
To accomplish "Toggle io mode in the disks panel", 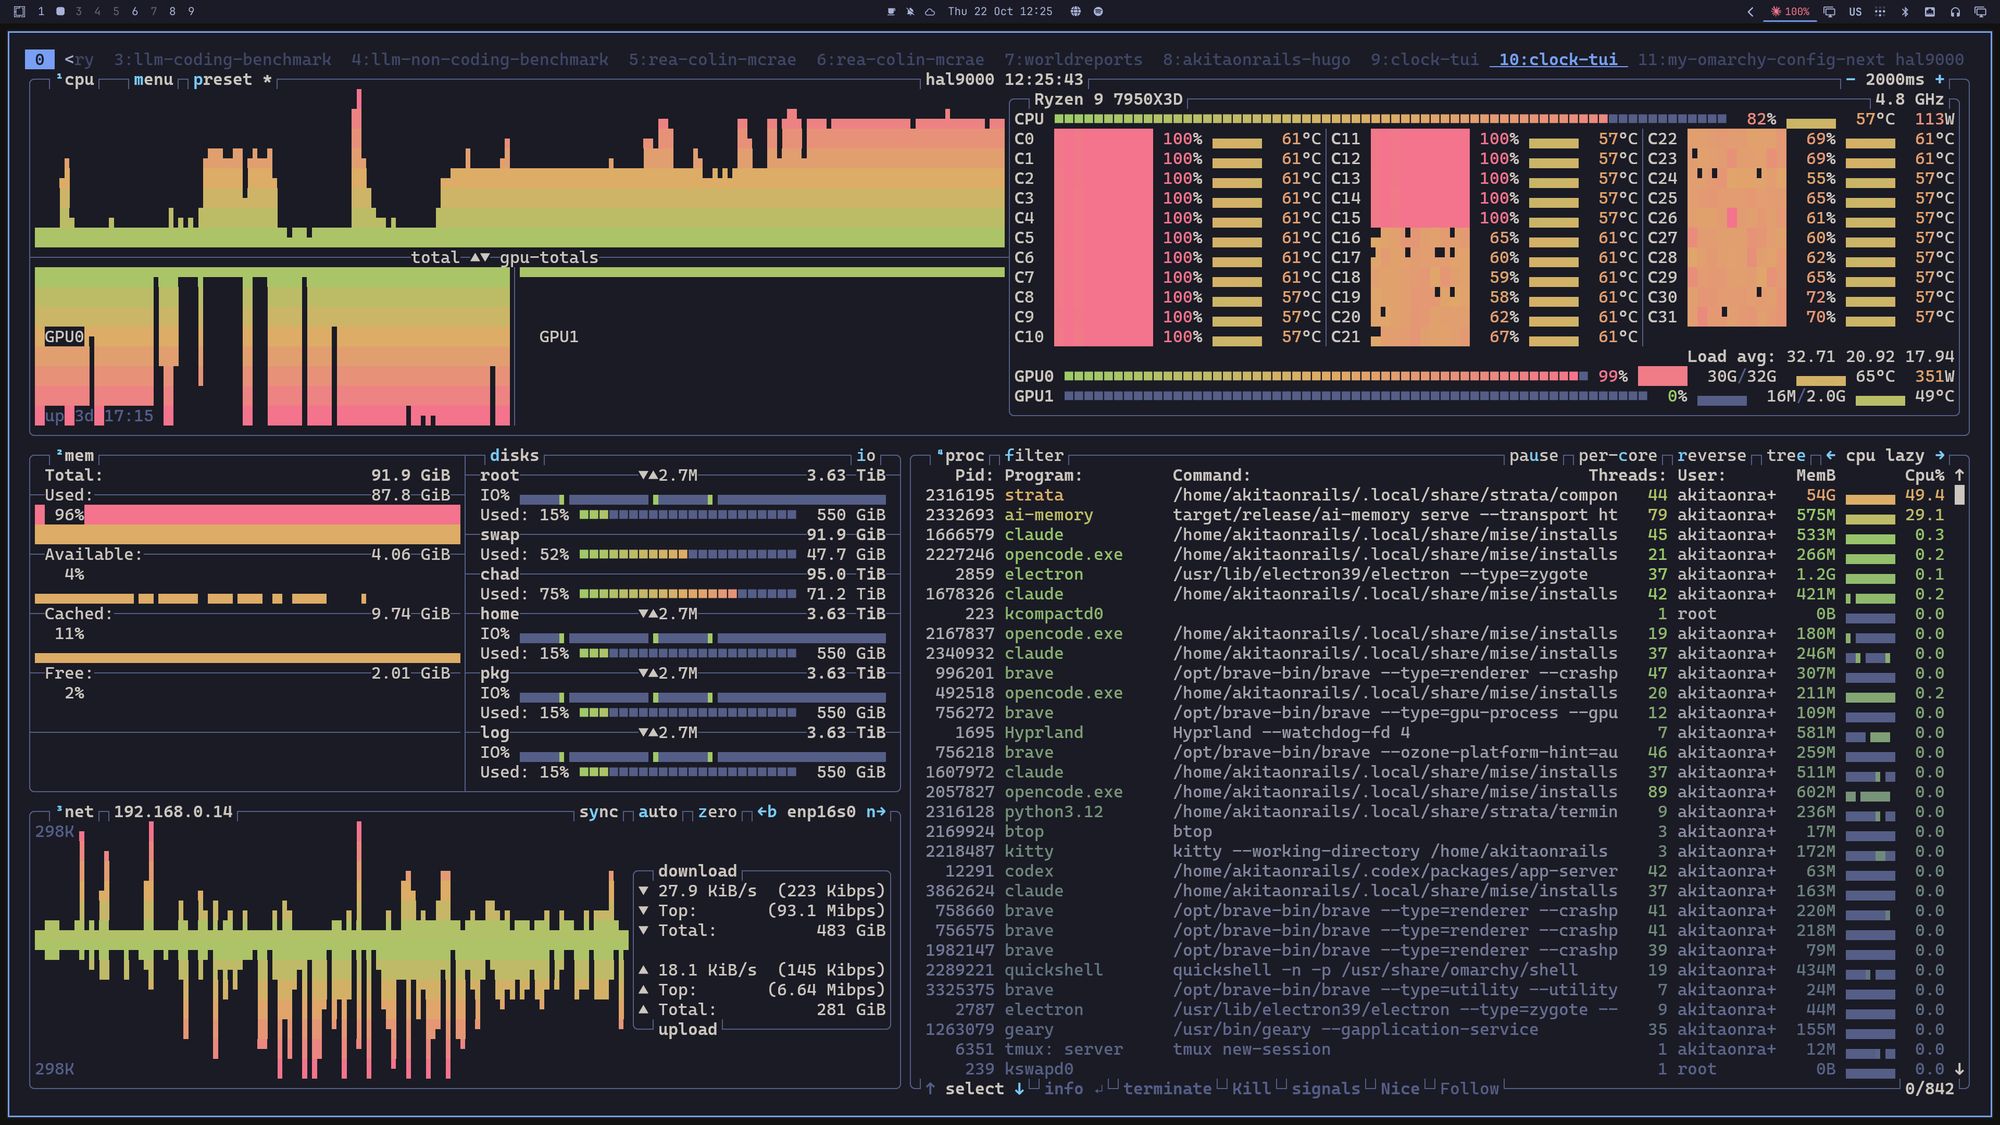I will [866, 455].
